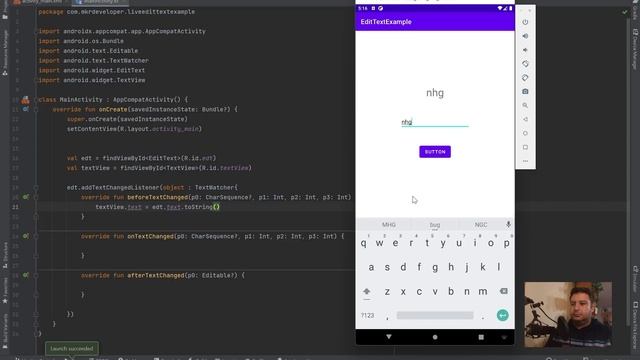Open emulator extended controls (three dots)
The height and width of the screenshot is (360, 640).
[525, 161]
